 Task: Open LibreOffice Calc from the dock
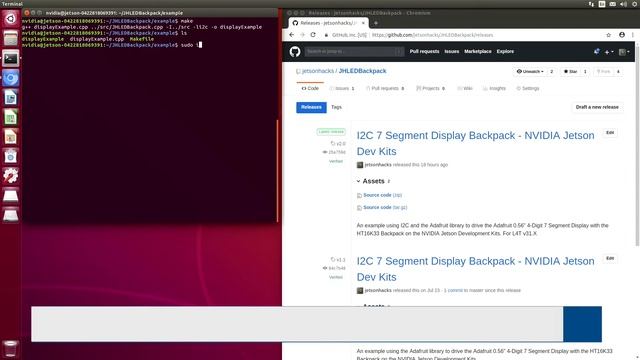click(11, 117)
